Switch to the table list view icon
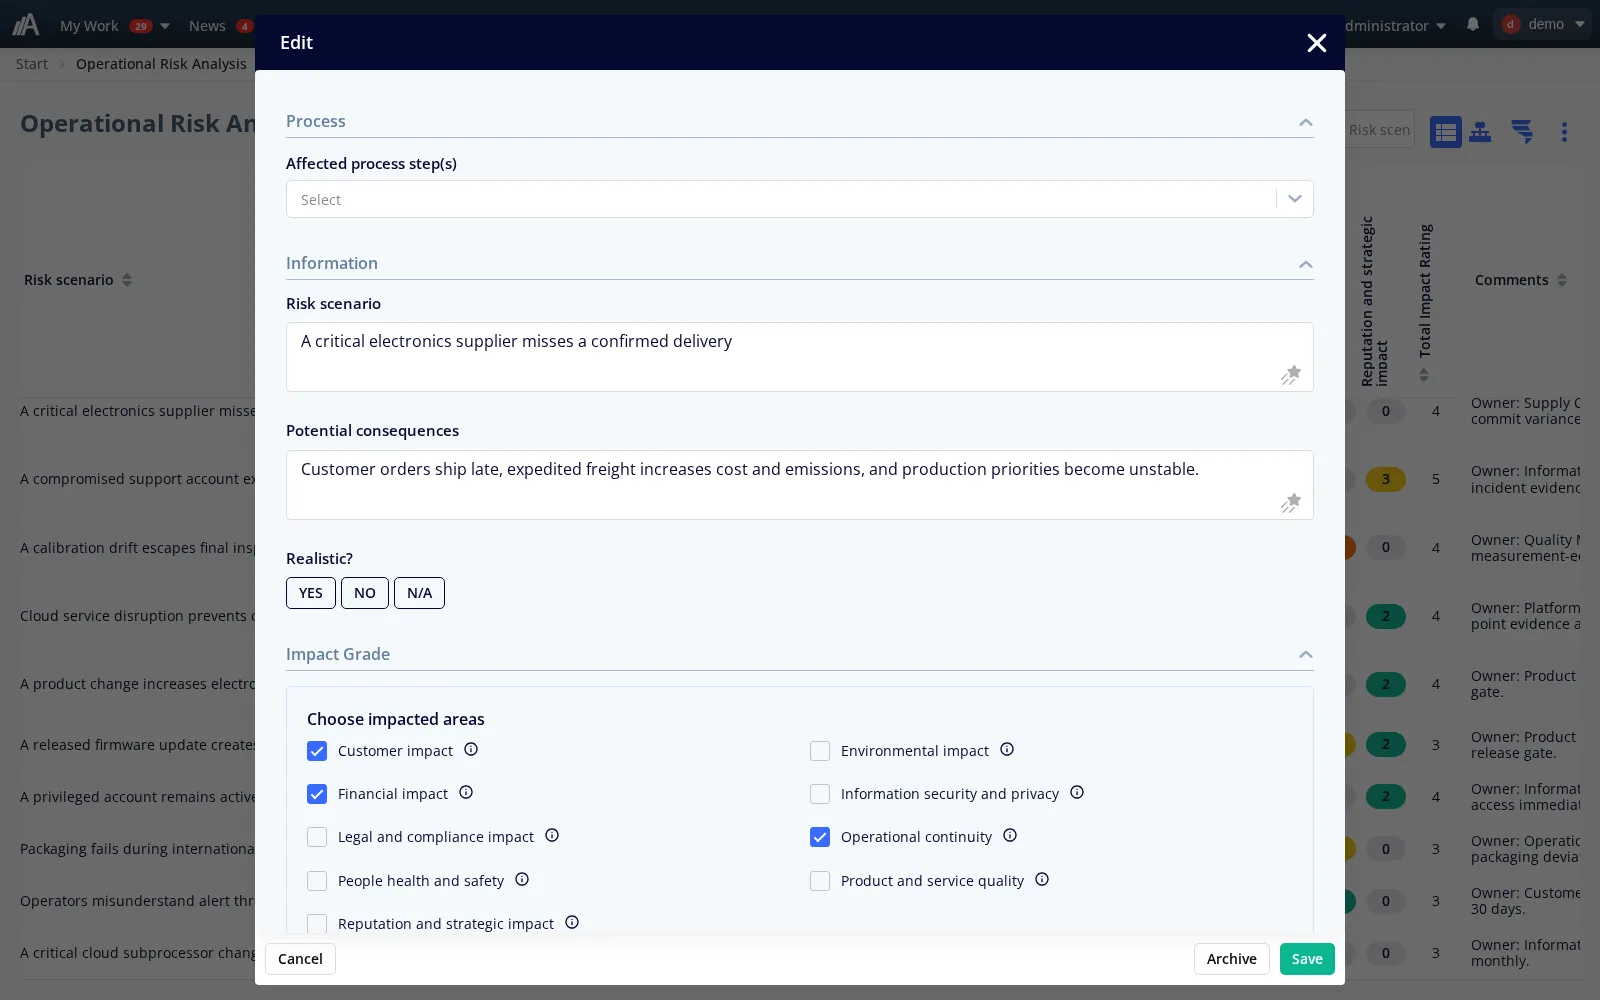Image resolution: width=1600 pixels, height=1000 pixels. (x=1445, y=131)
